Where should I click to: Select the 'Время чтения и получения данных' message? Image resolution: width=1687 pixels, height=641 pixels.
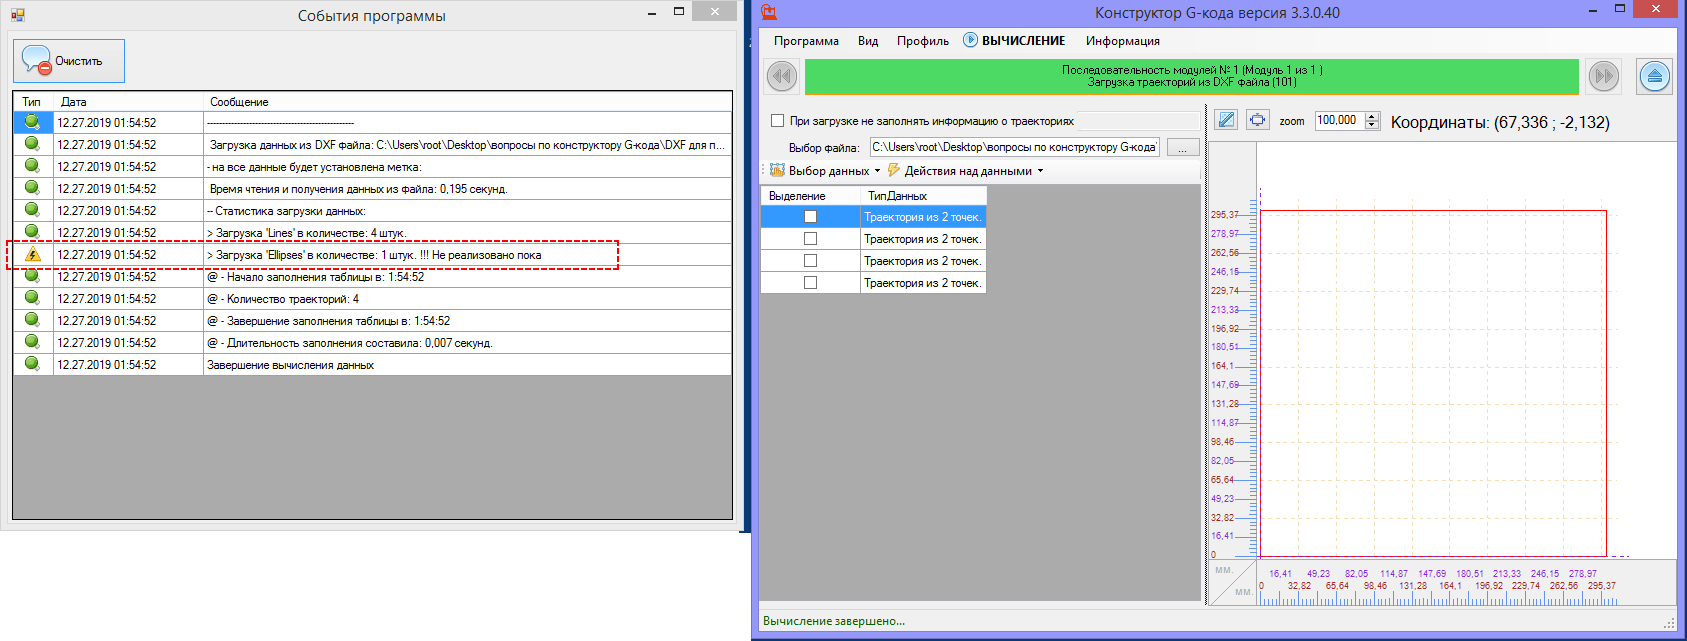point(468,189)
